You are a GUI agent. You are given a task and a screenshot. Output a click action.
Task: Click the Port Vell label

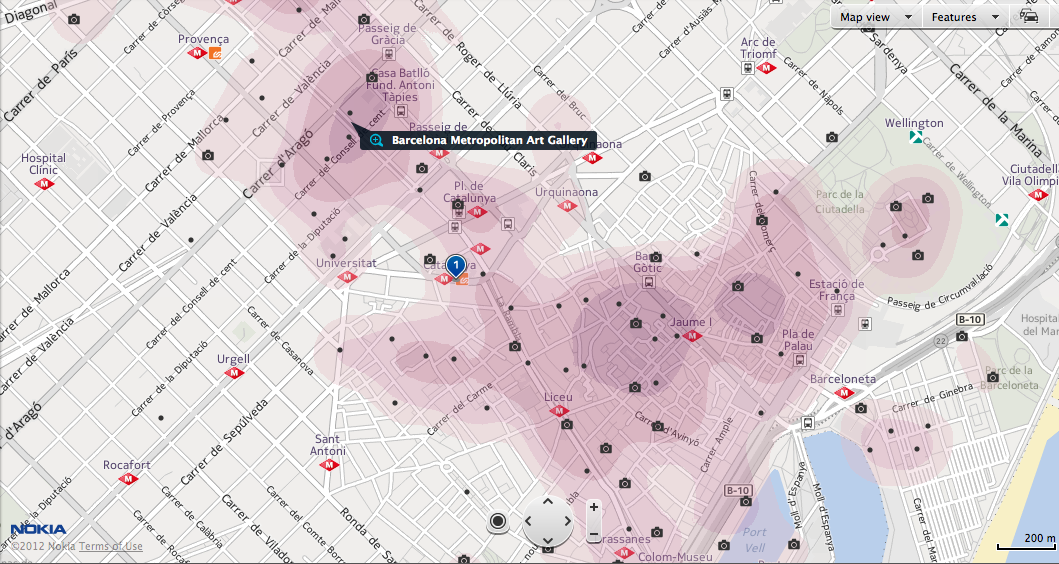coord(754,540)
